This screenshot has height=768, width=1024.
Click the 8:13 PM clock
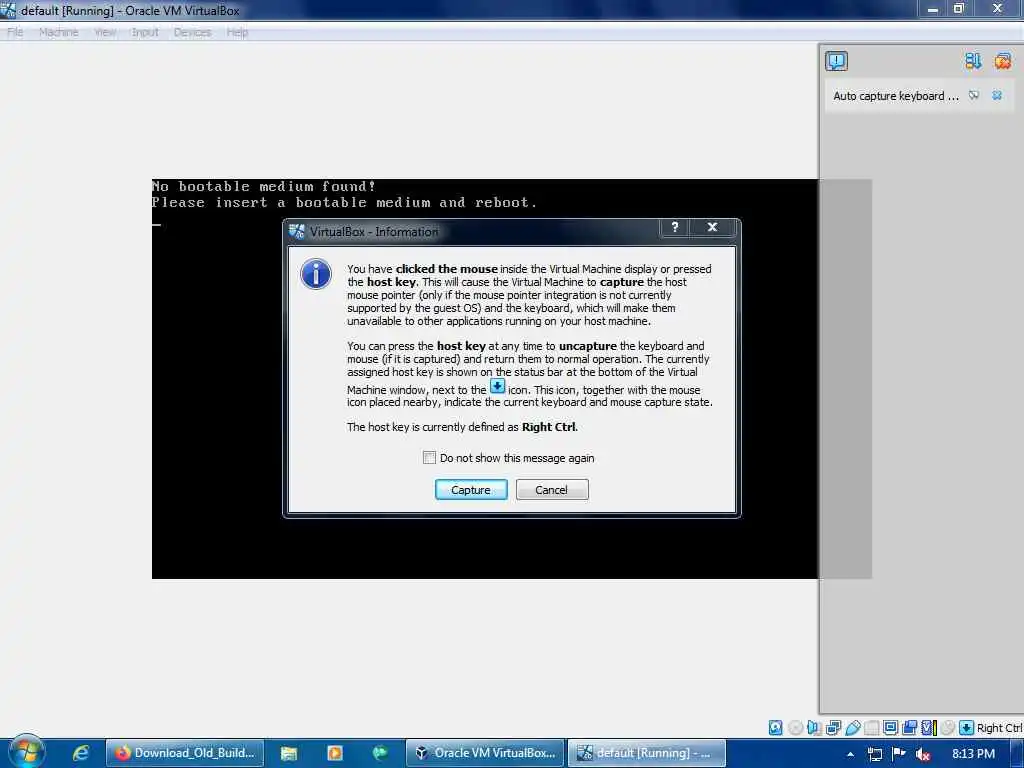click(x=973, y=754)
